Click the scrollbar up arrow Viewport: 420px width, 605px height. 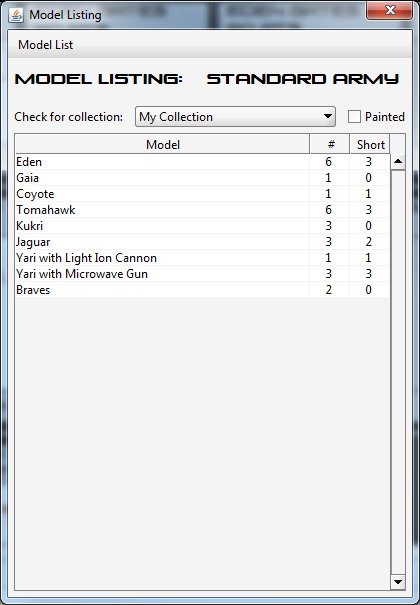[x=398, y=162]
